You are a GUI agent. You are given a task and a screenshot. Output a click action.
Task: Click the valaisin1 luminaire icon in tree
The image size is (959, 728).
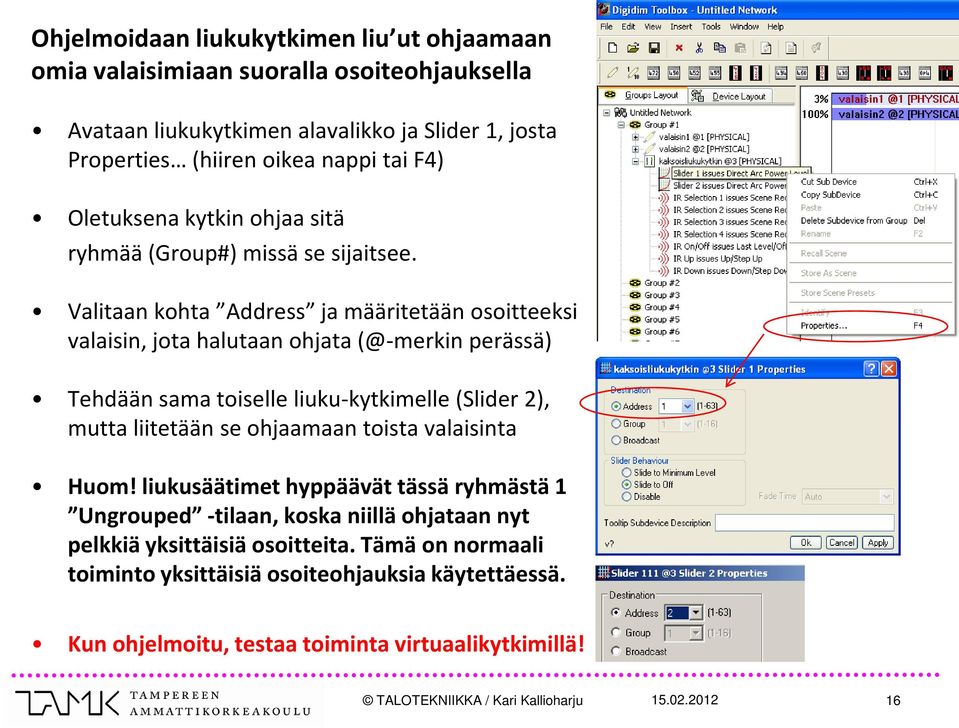[x=650, y=137]
